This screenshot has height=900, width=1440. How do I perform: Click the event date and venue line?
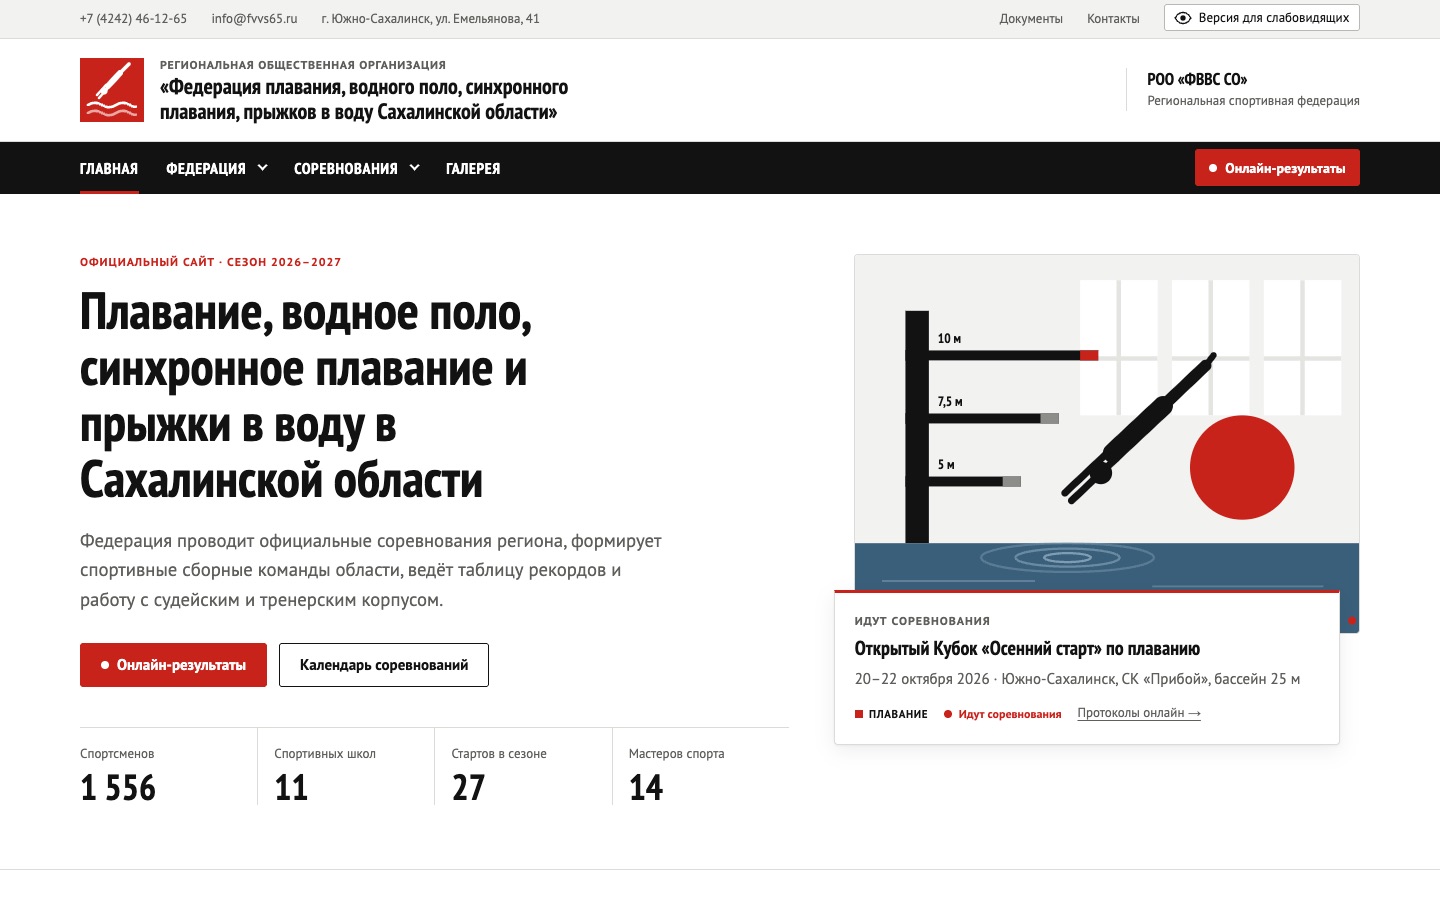coord(1077,679)
